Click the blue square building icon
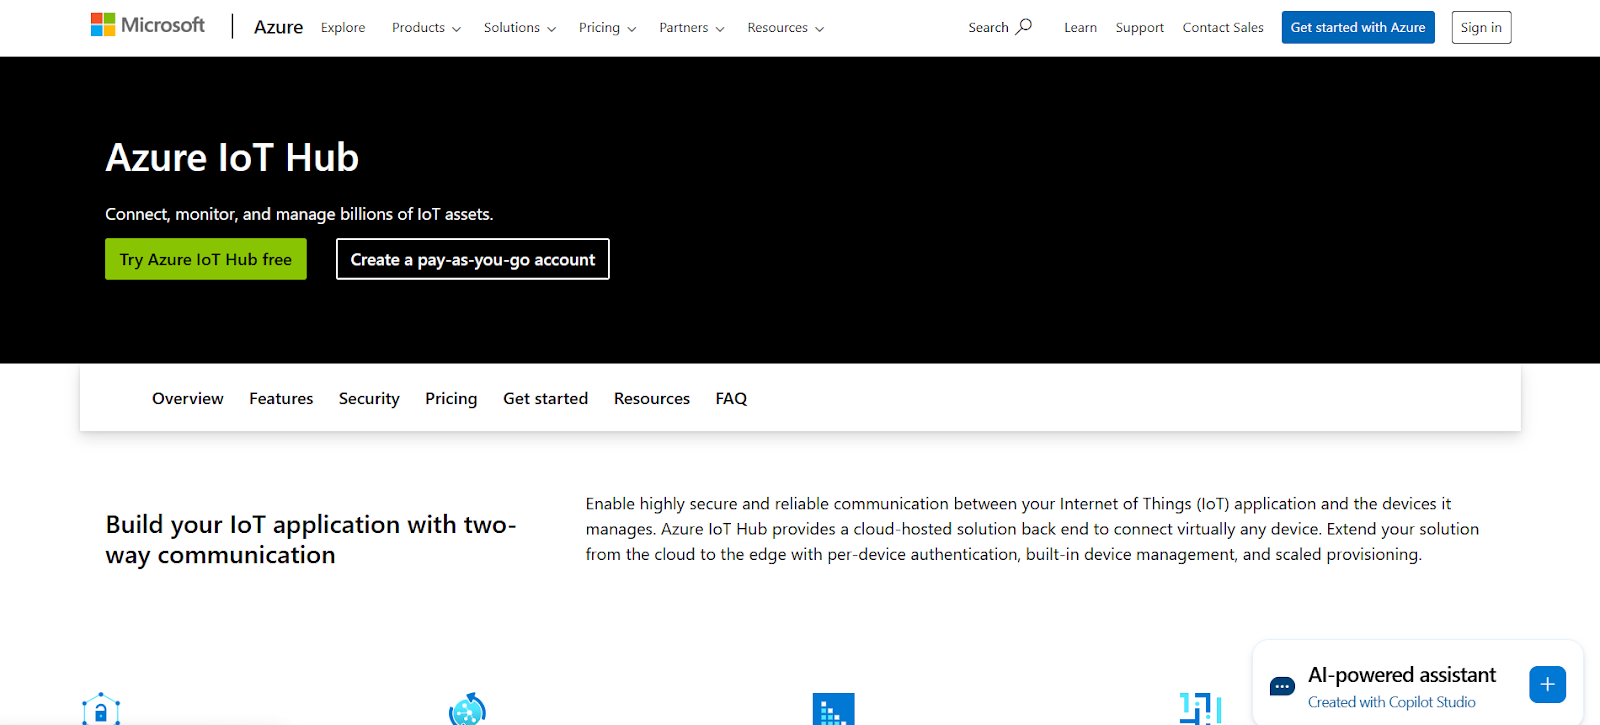 point(833,709)
